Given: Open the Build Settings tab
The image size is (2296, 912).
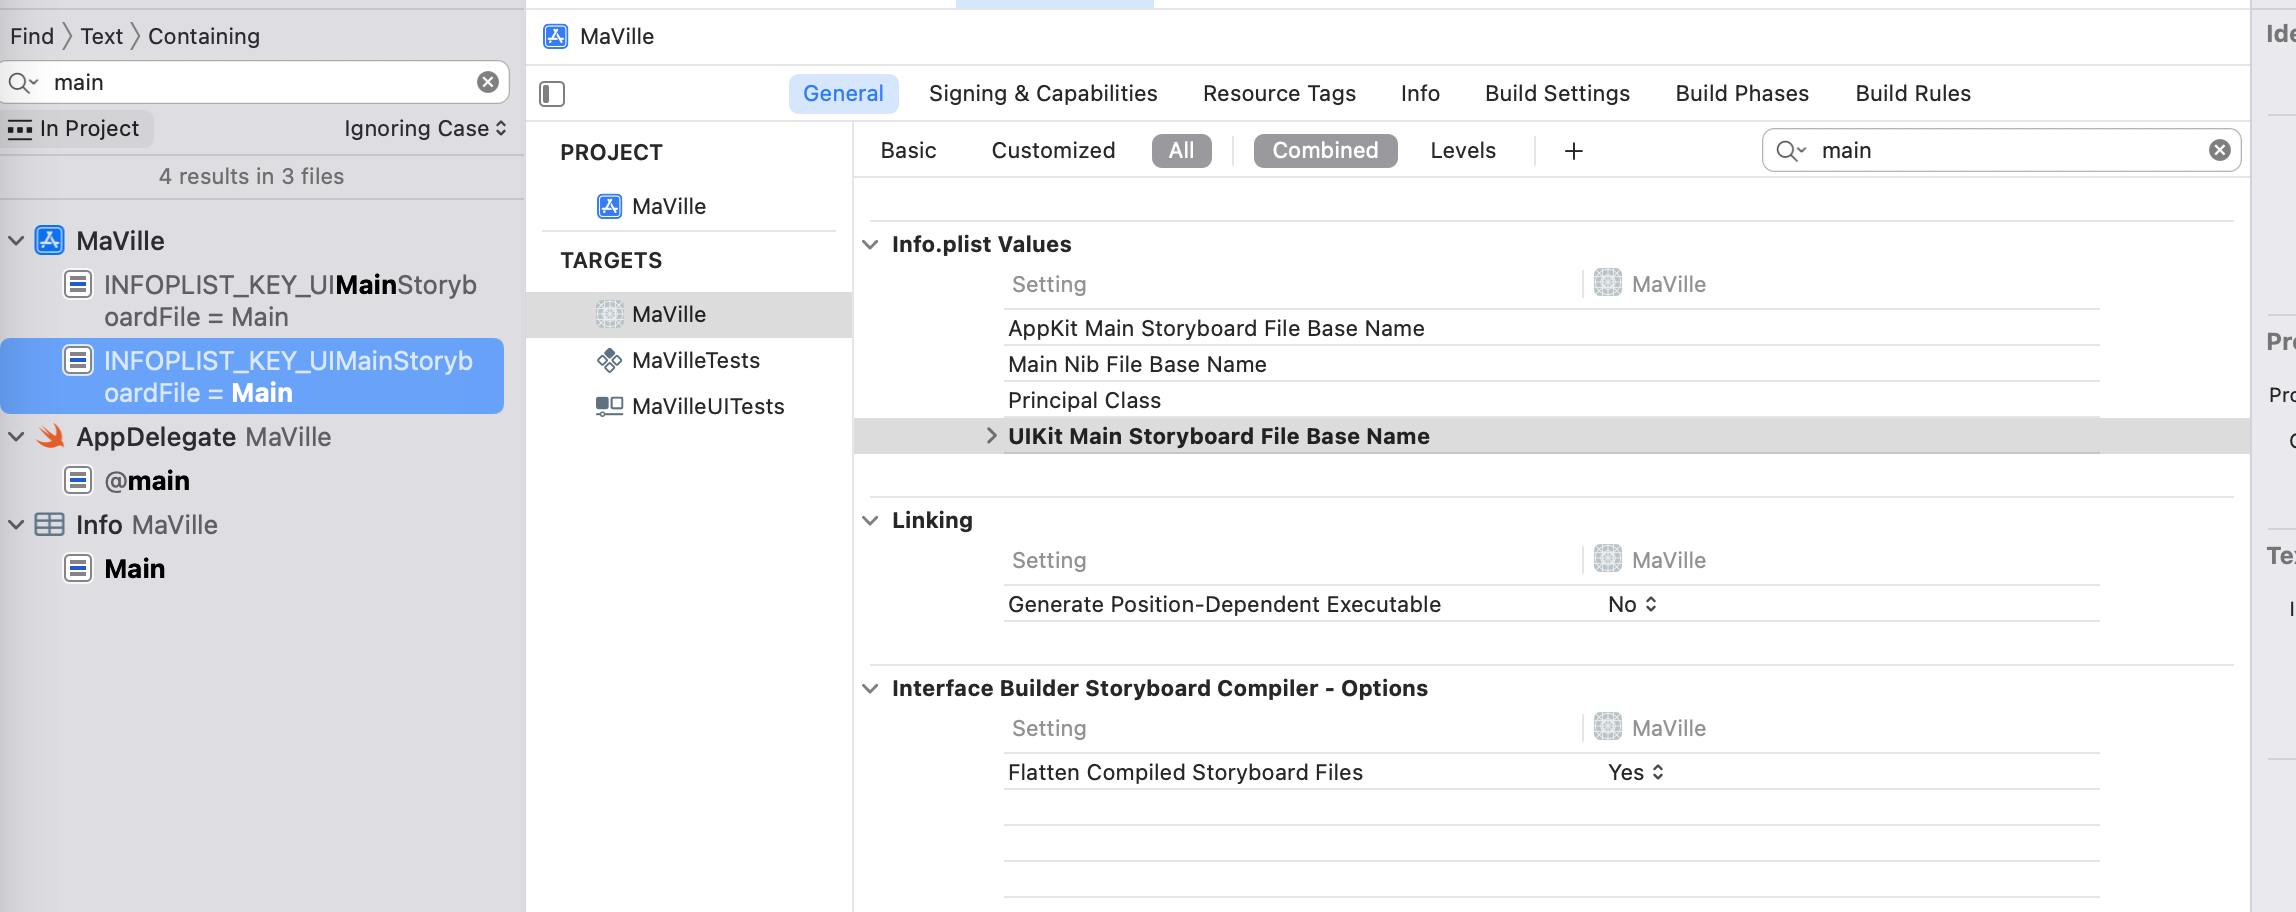Looking at the screenshot, I should pos(1557,93).
